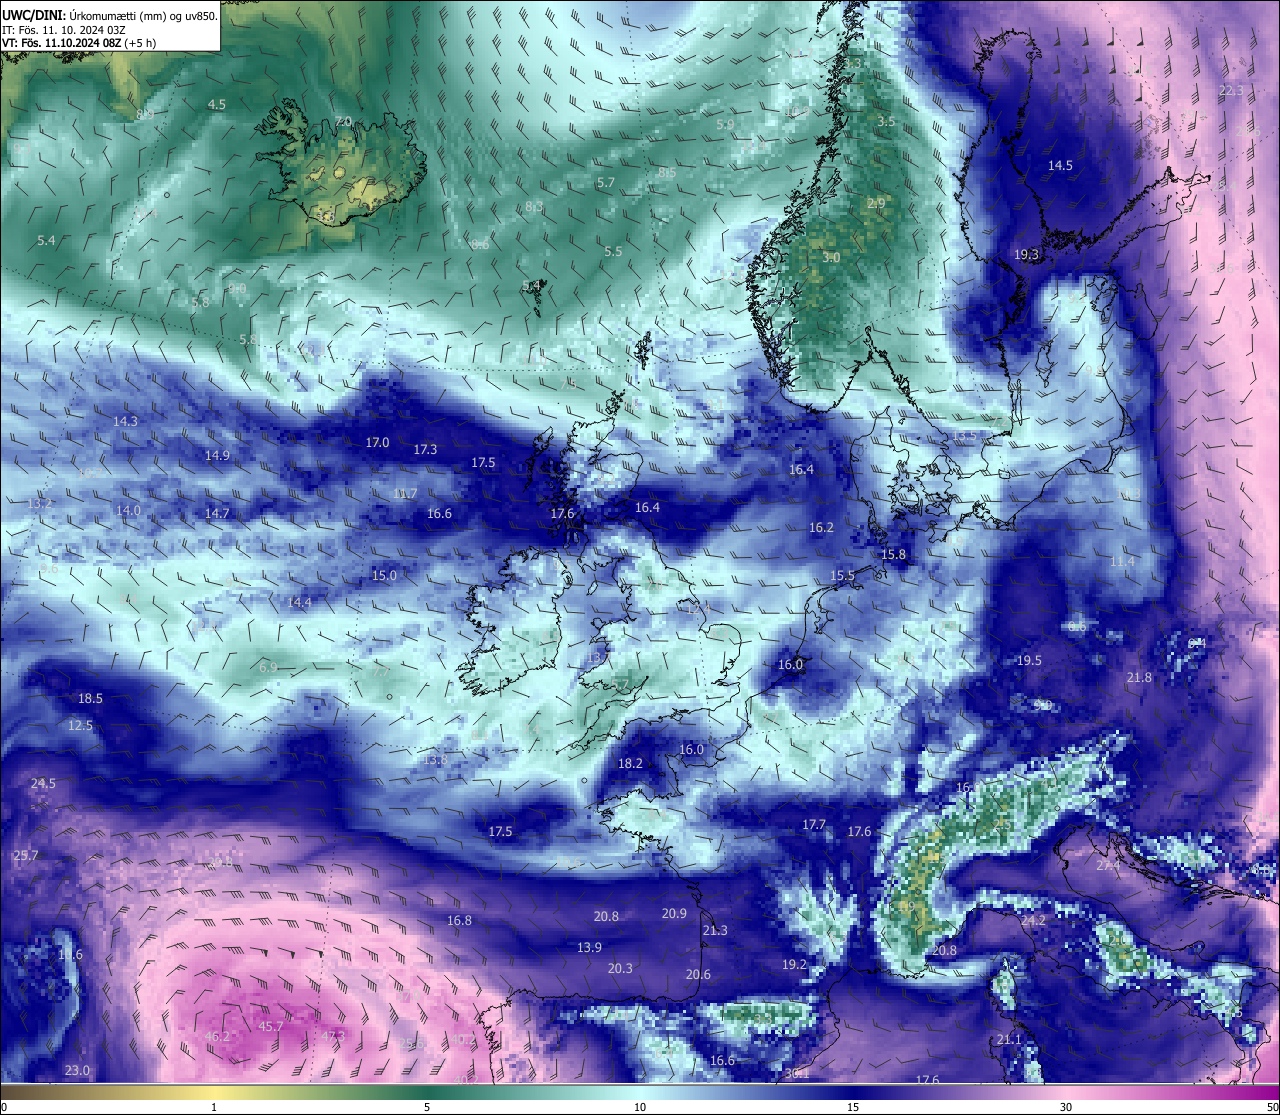This screenshot has height=1115, width=1280.
Task: Click the 21.1 value on the map
Action: pyautogui.click(x=1009, y=1039)
